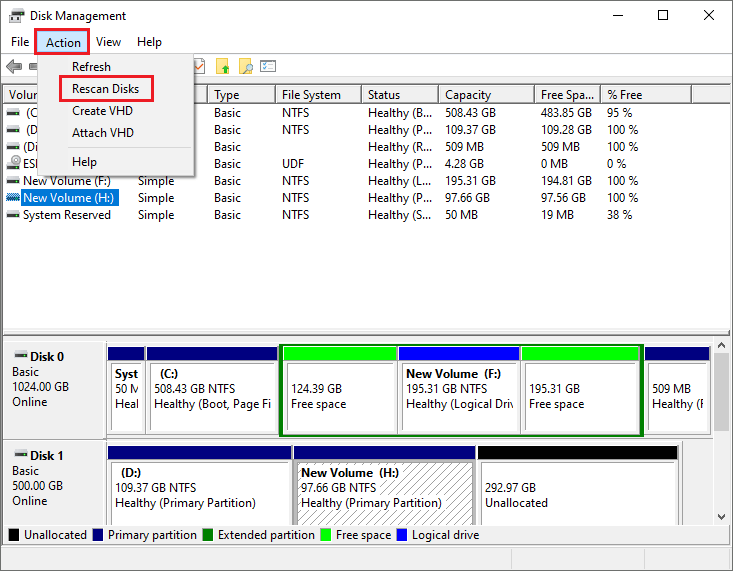Open the View menu
The image size is (733, 571).
(108, 42)
